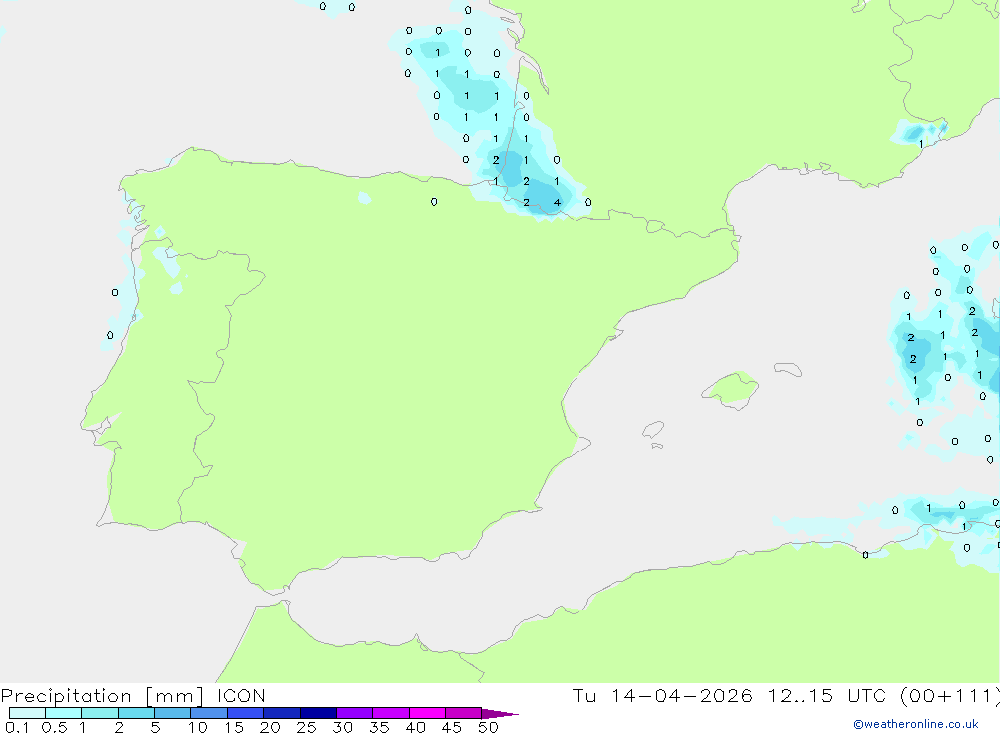
Task: Click the '50' legend scale label
Action: pyautogui.click(x=488, y=727)
